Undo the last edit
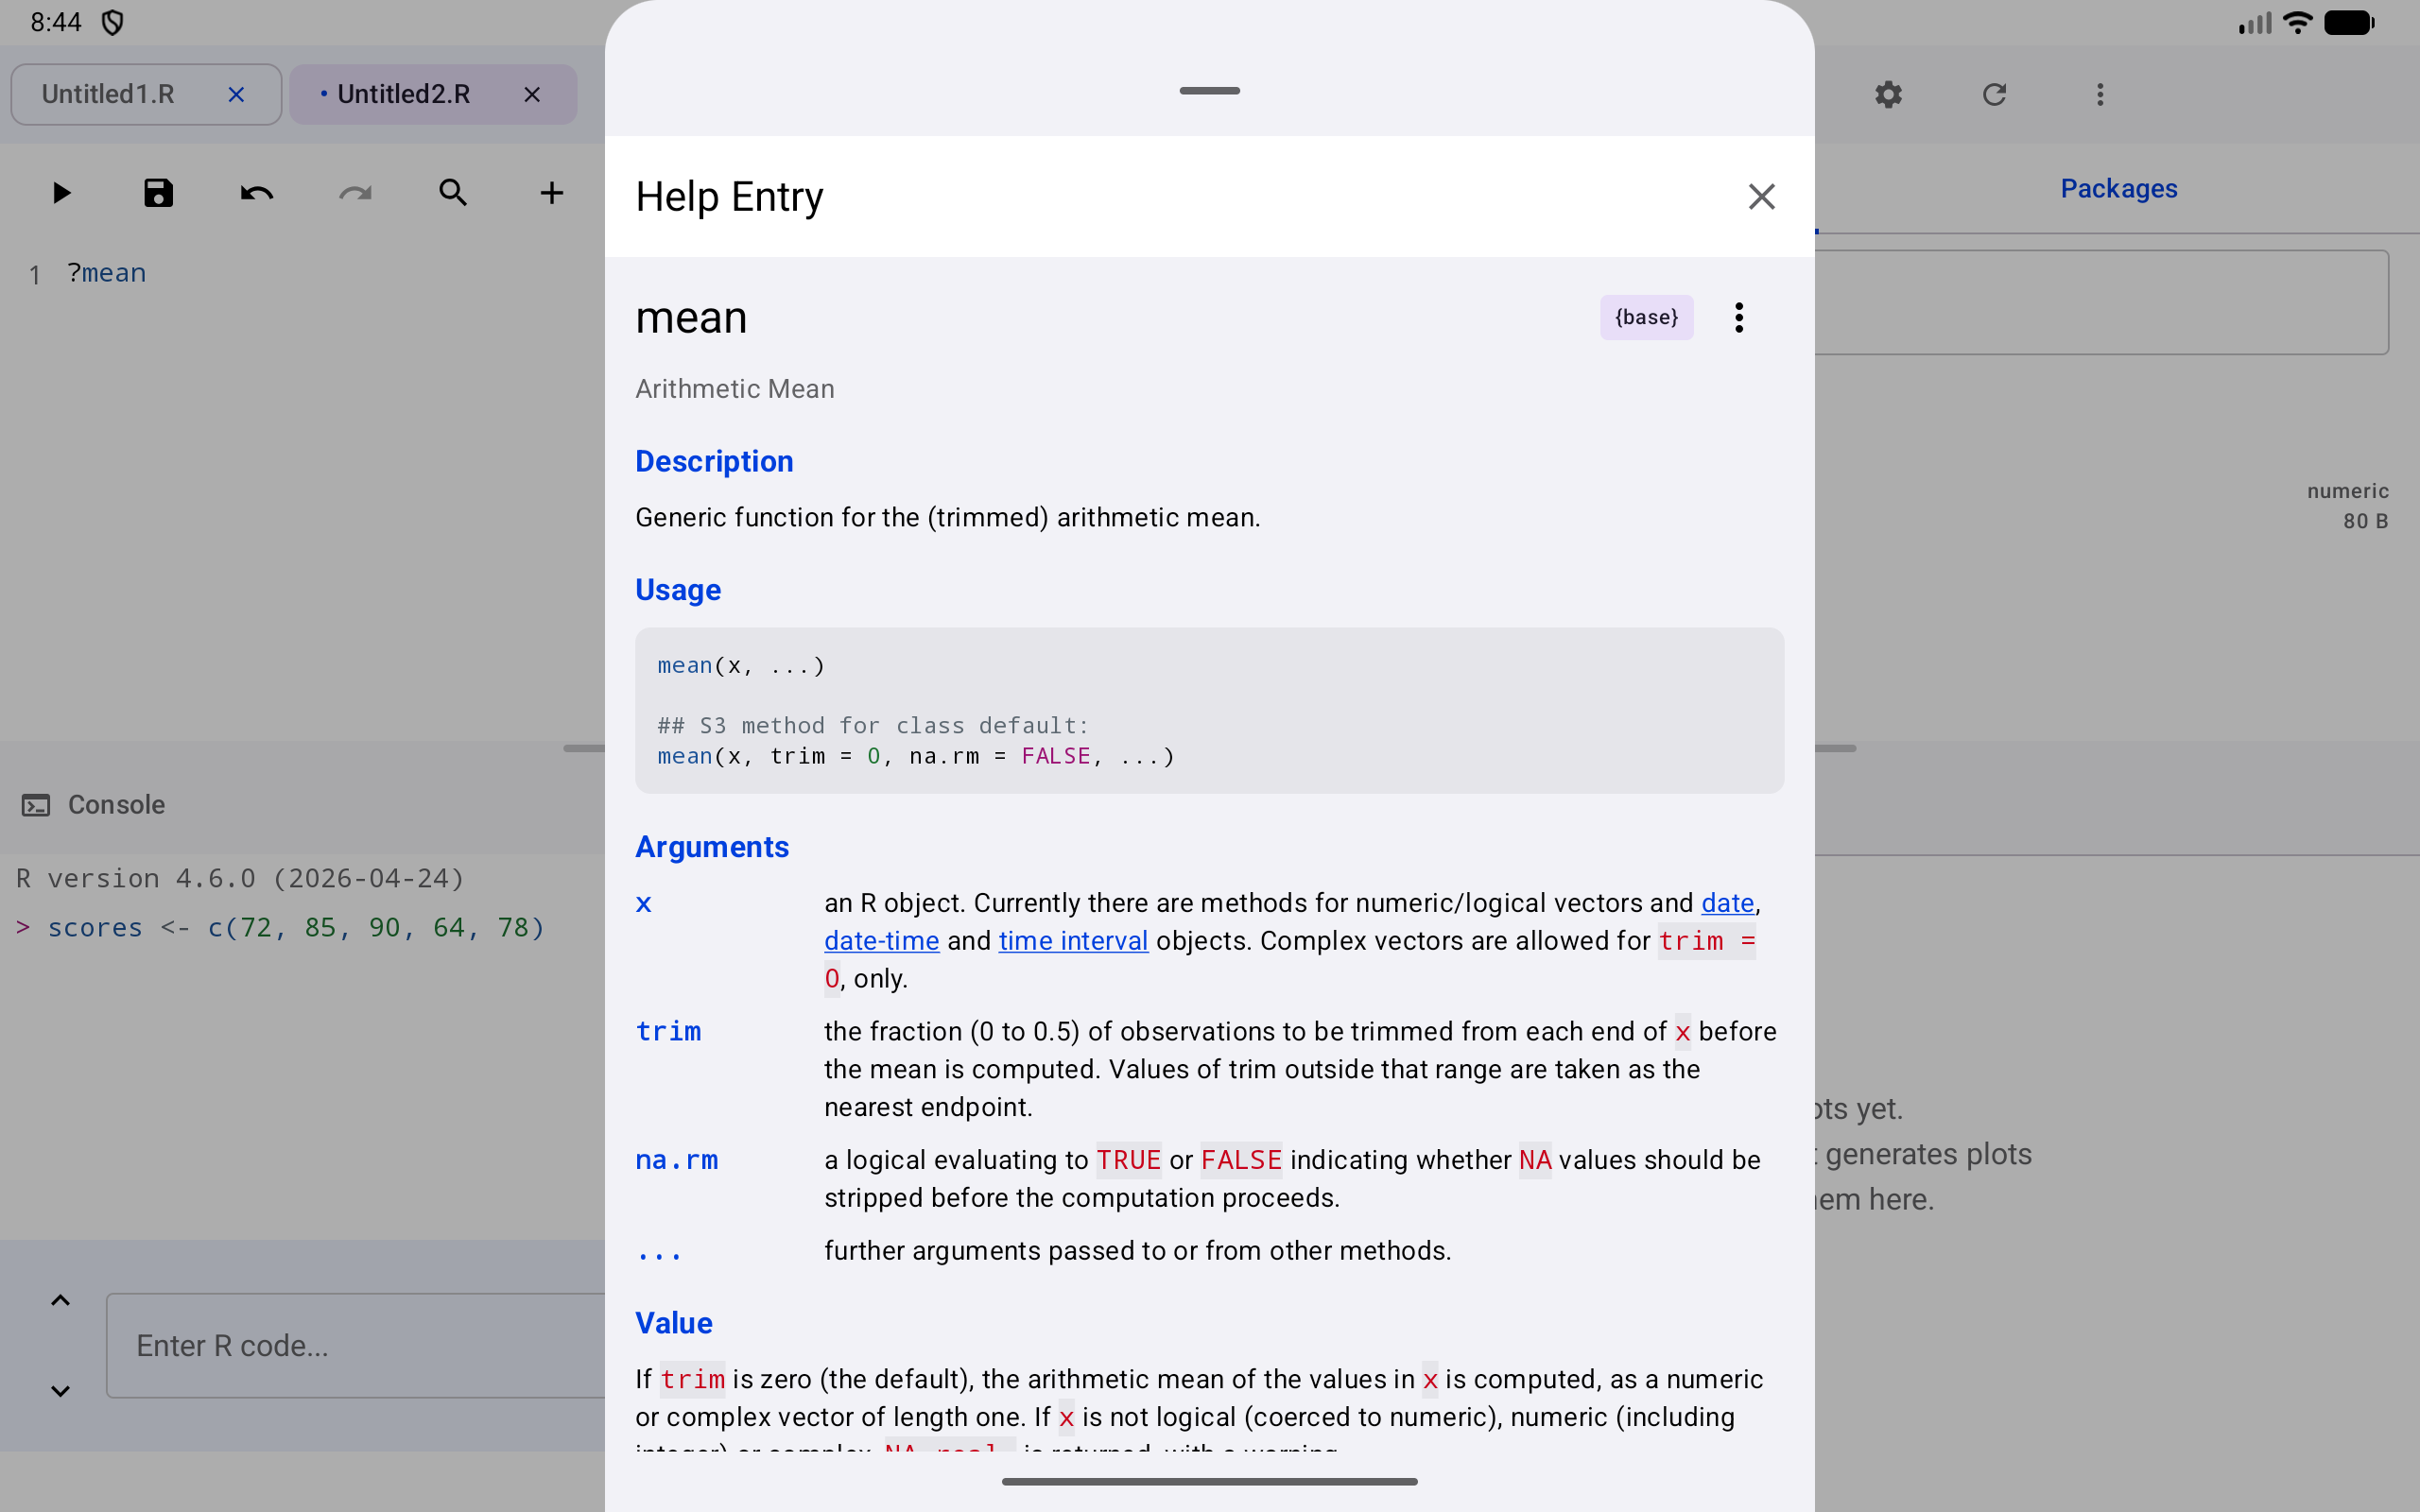 pos(256,192)
